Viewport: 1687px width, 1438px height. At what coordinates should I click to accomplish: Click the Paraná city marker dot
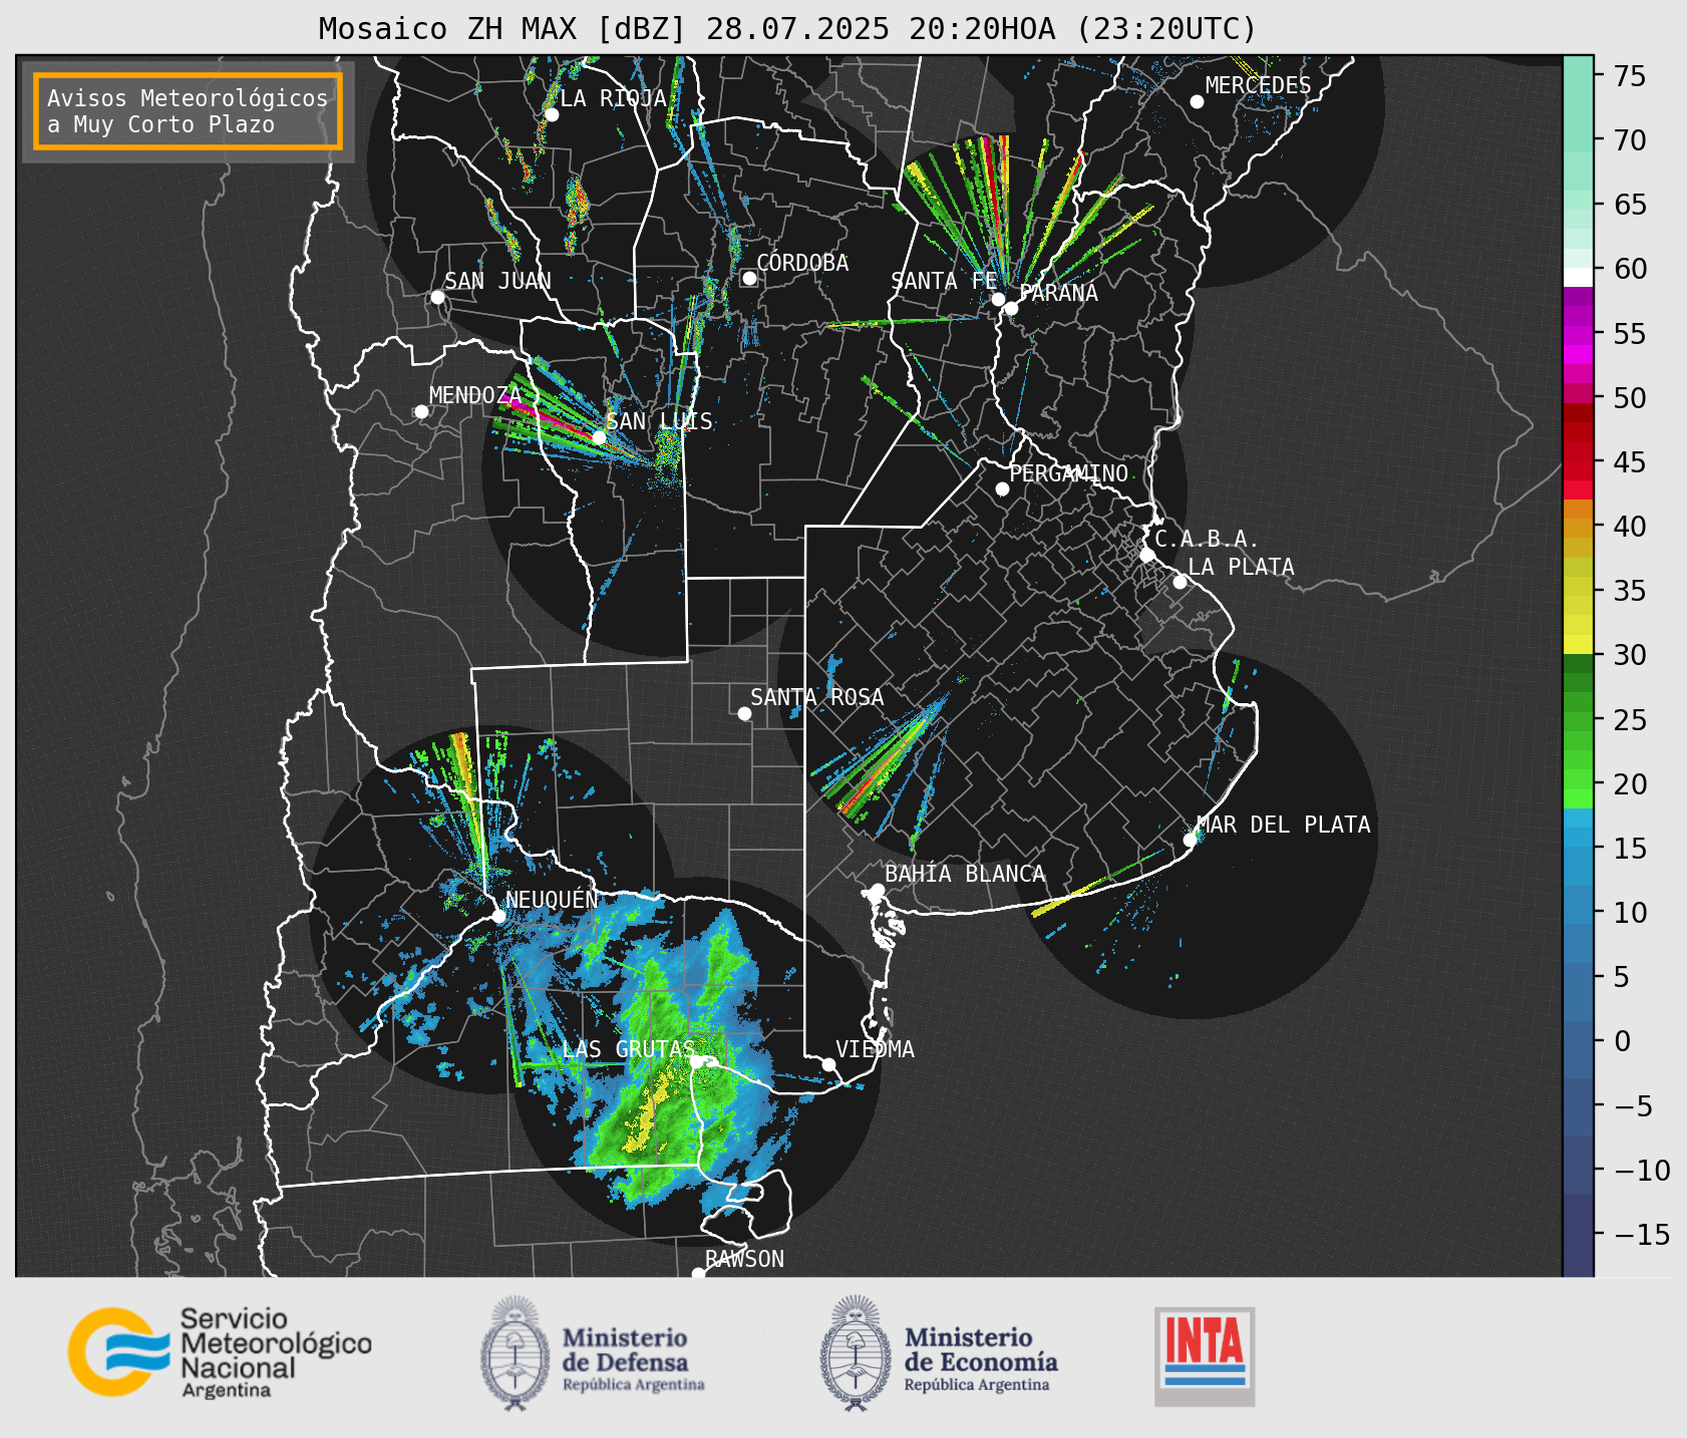point(1011,308)
